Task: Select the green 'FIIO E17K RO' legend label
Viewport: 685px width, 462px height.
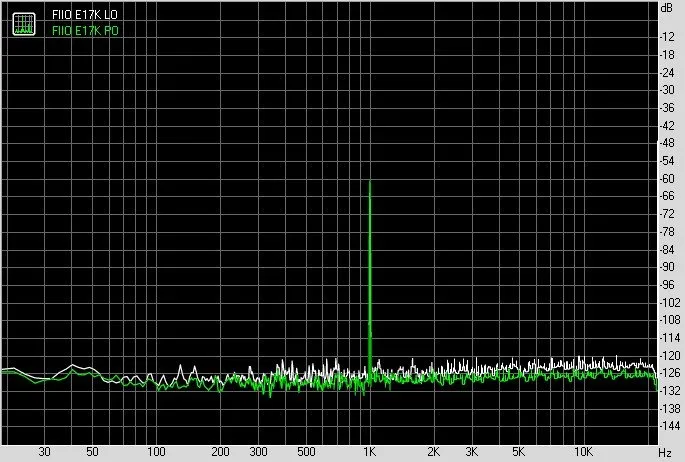Action: click(x=85, y=31)
